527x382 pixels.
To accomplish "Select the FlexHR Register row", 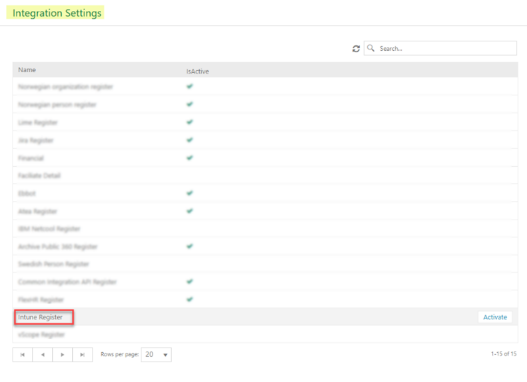I will pyautogui.click(x=265, y=299).
